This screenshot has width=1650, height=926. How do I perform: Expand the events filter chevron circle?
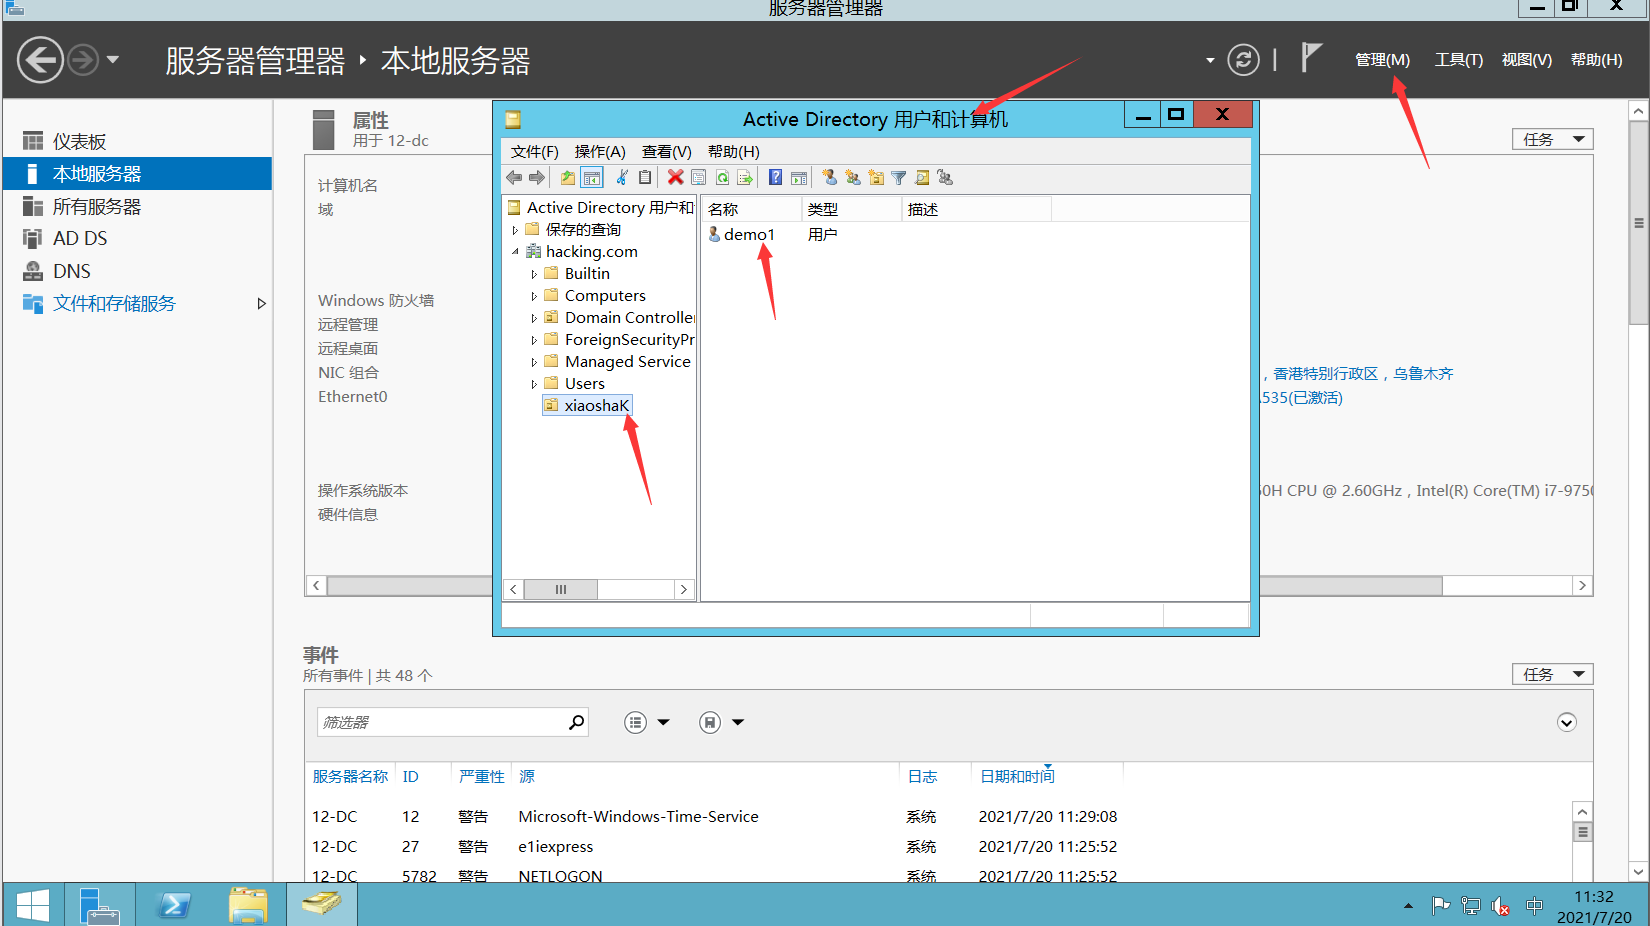1567,722
